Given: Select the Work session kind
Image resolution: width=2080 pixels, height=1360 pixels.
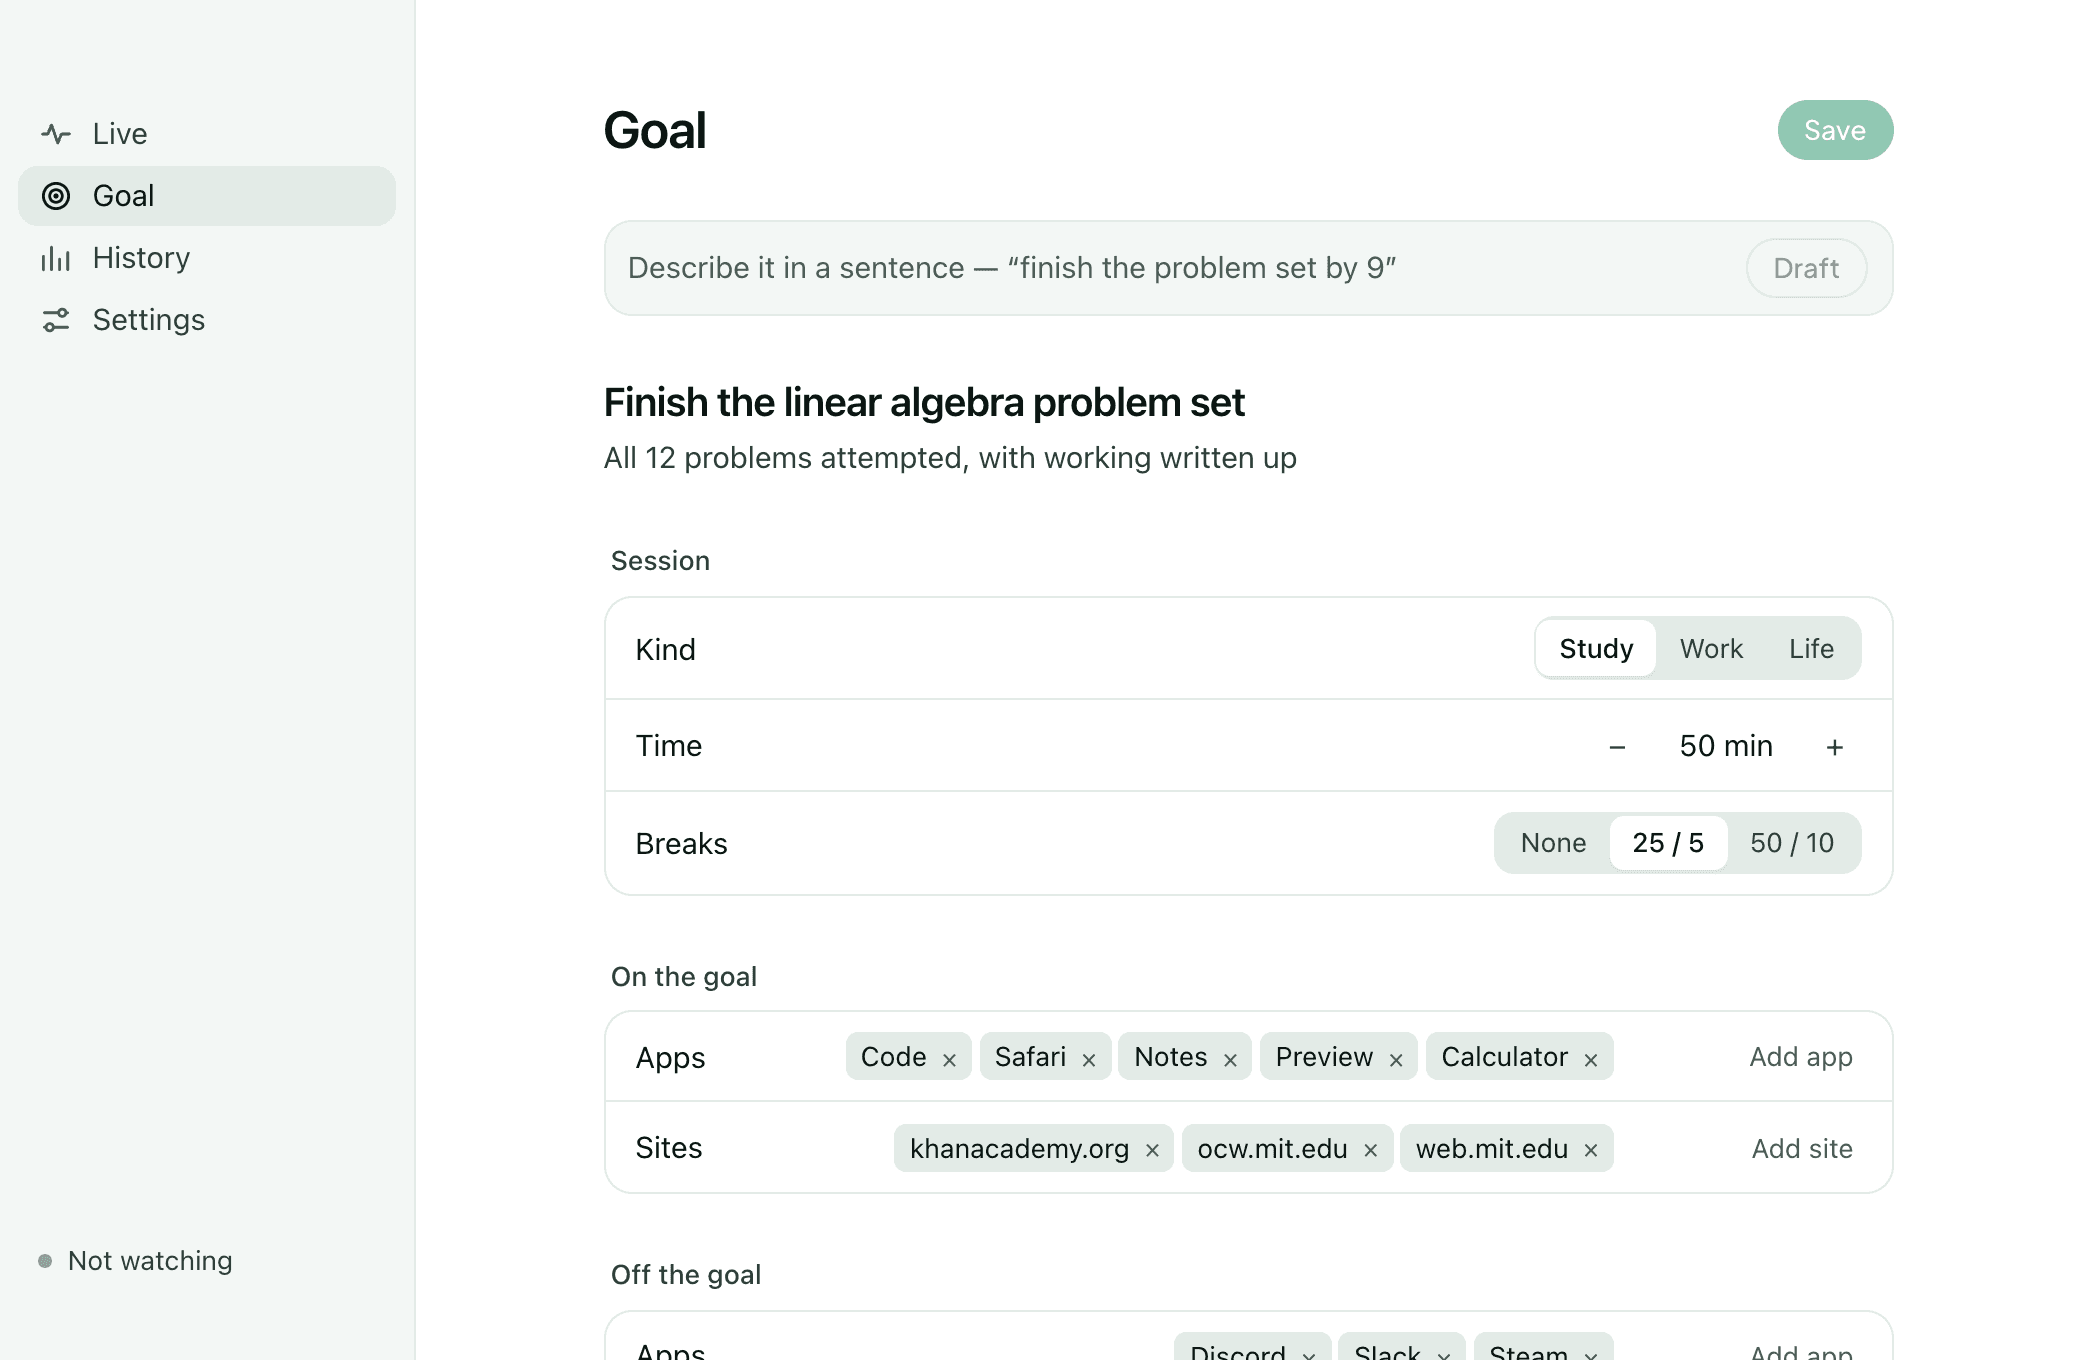Looking at the screenshot, I should click(1711, 649).
